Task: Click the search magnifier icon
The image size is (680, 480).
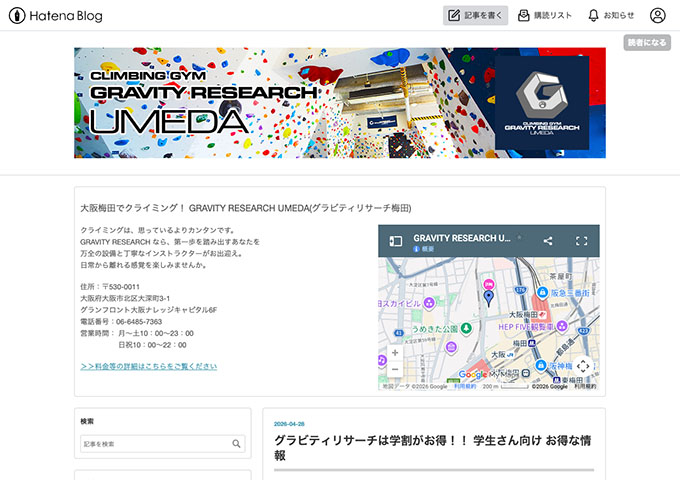Action: [236, 444]
